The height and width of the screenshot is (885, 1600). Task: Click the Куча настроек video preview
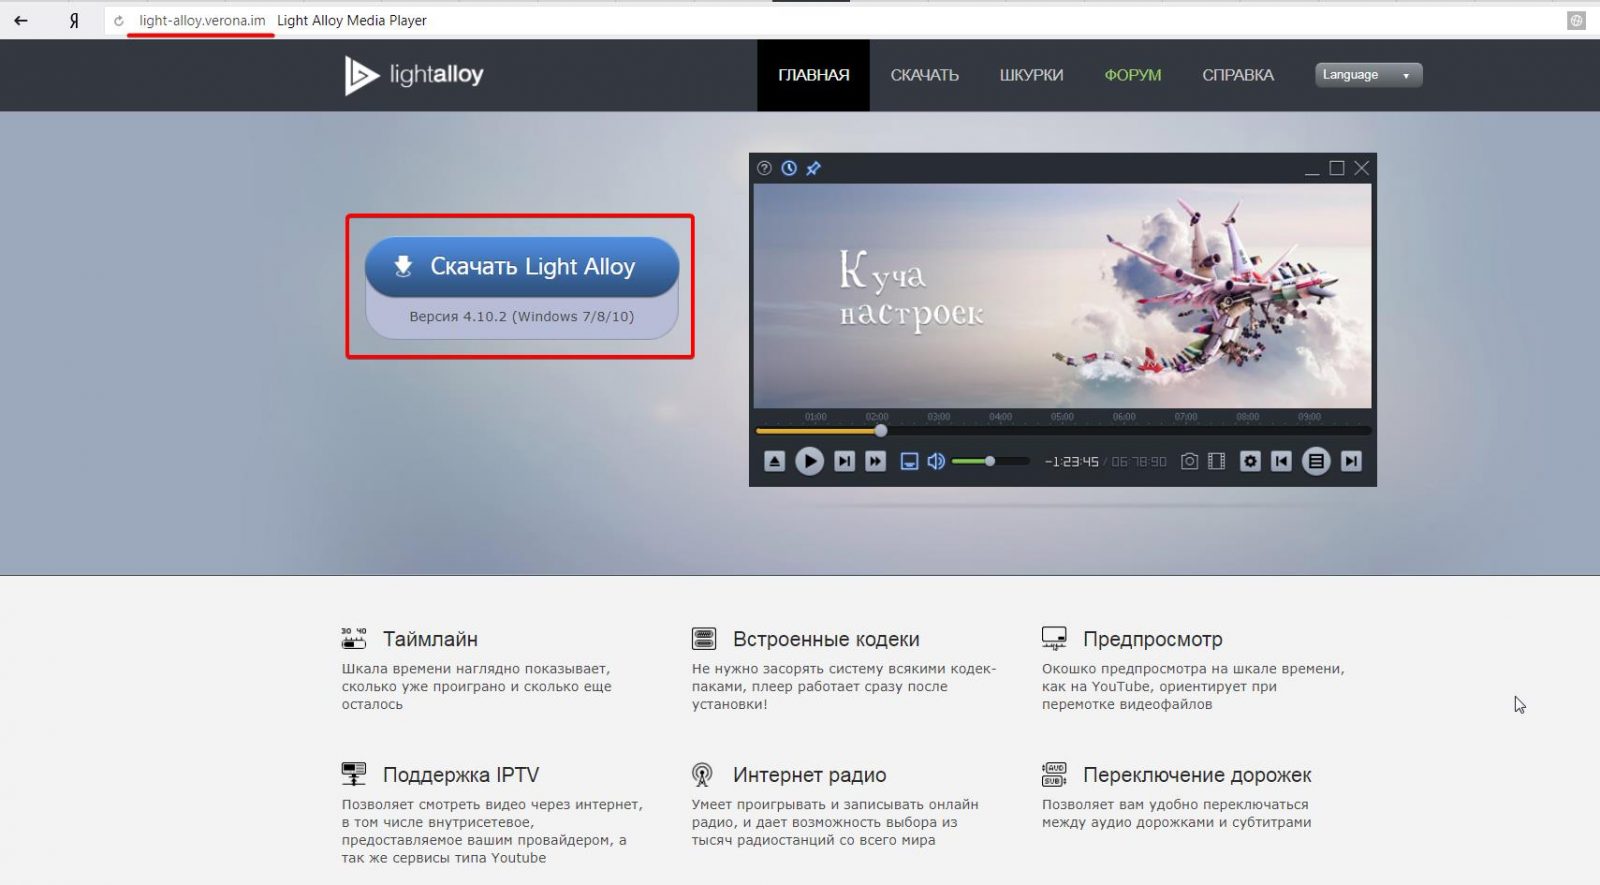(1062, 296)
